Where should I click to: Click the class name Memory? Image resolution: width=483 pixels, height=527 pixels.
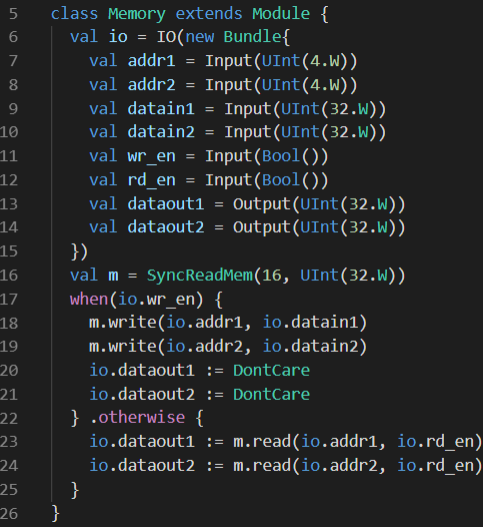pyautogui.click(x=137, y=15)
